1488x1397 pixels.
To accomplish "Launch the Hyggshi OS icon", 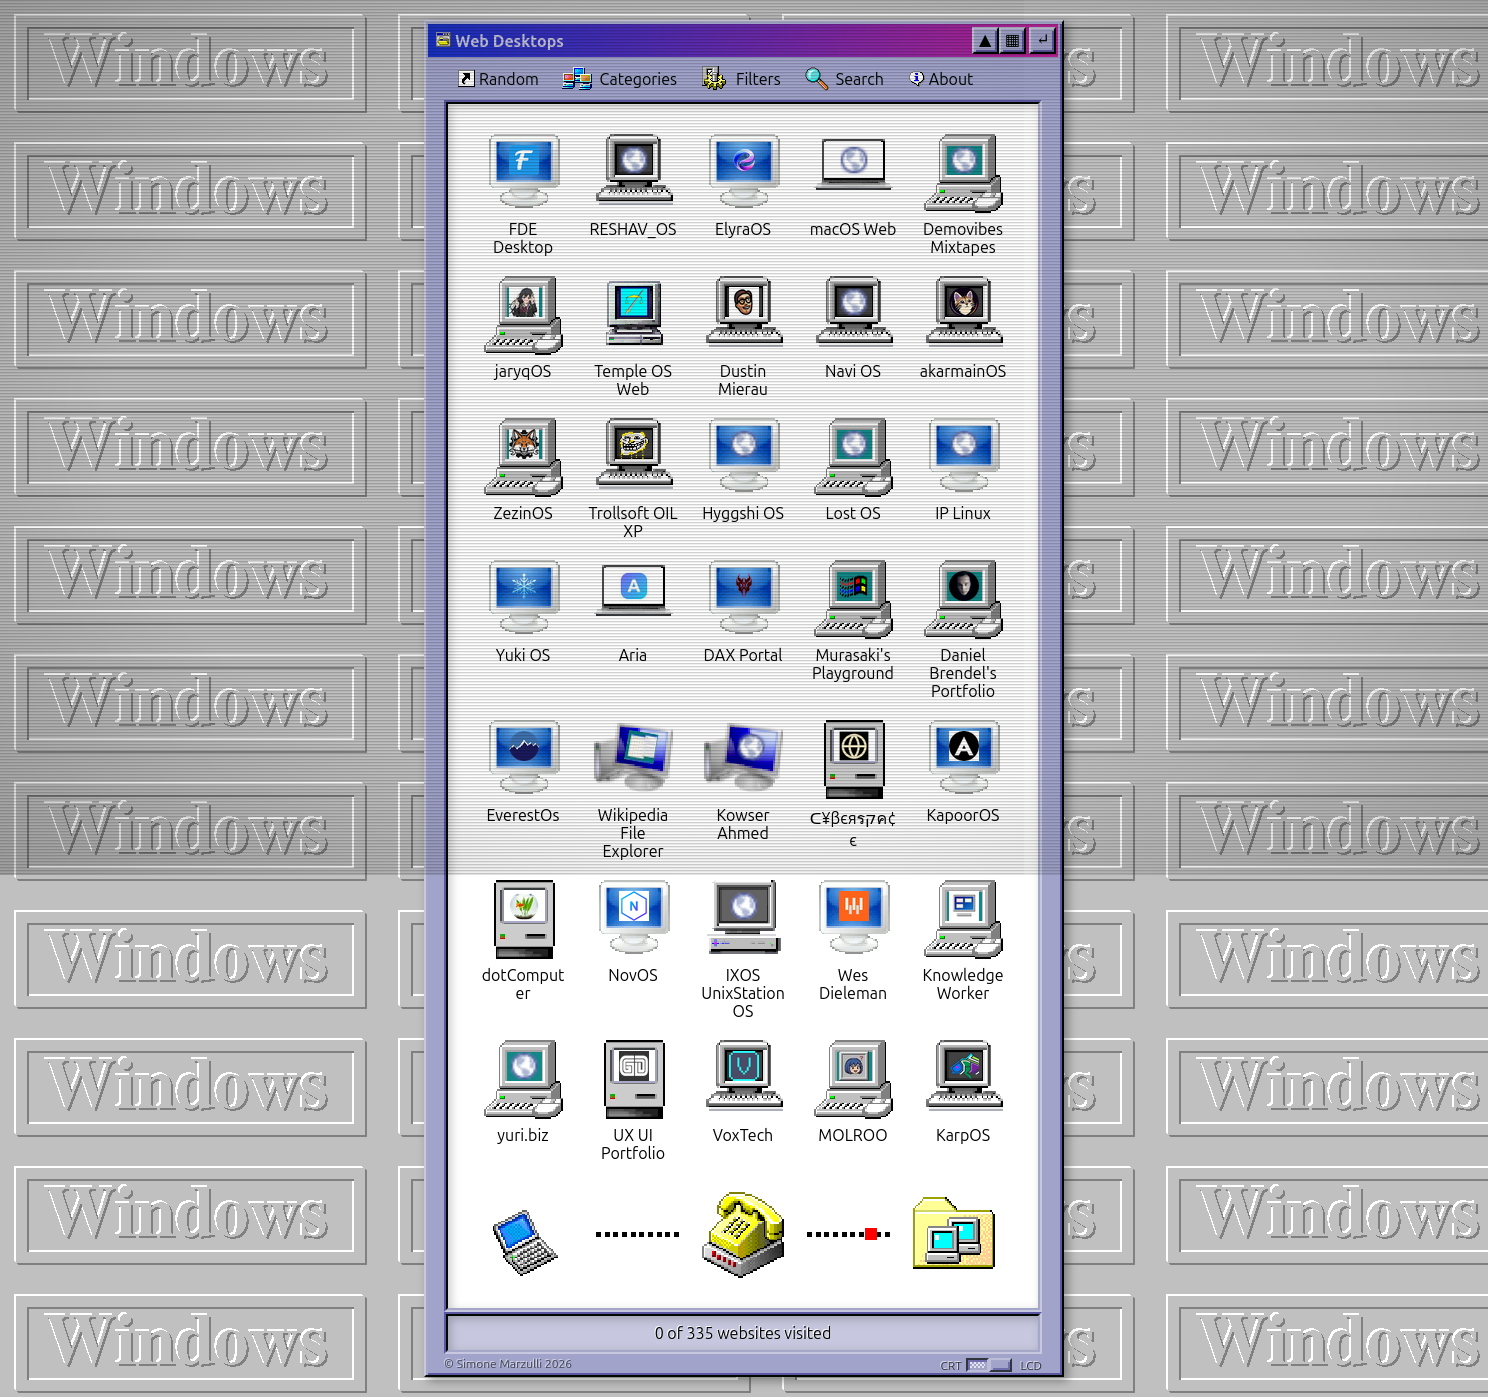I will 743,456.
